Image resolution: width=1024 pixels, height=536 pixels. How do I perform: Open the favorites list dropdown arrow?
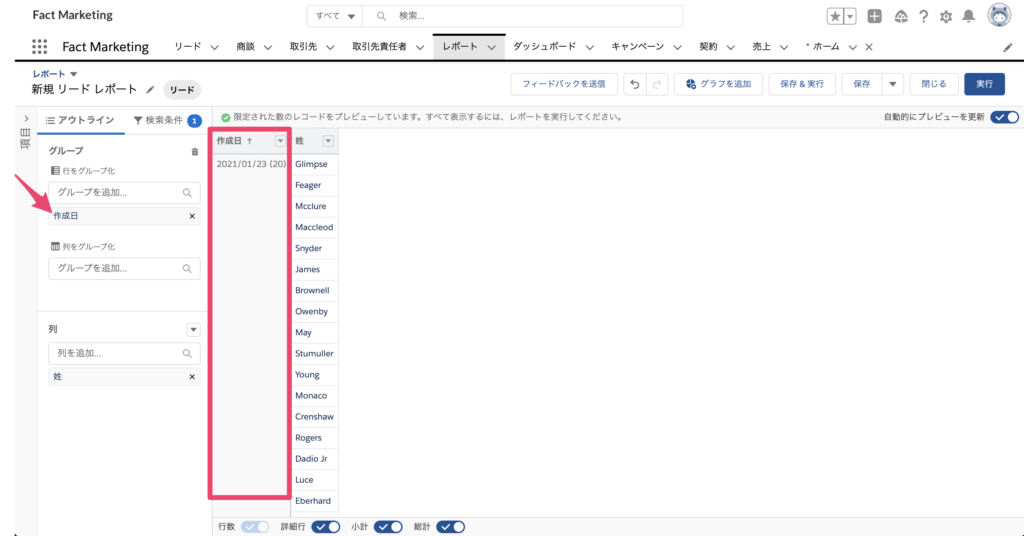click(850, 16)
